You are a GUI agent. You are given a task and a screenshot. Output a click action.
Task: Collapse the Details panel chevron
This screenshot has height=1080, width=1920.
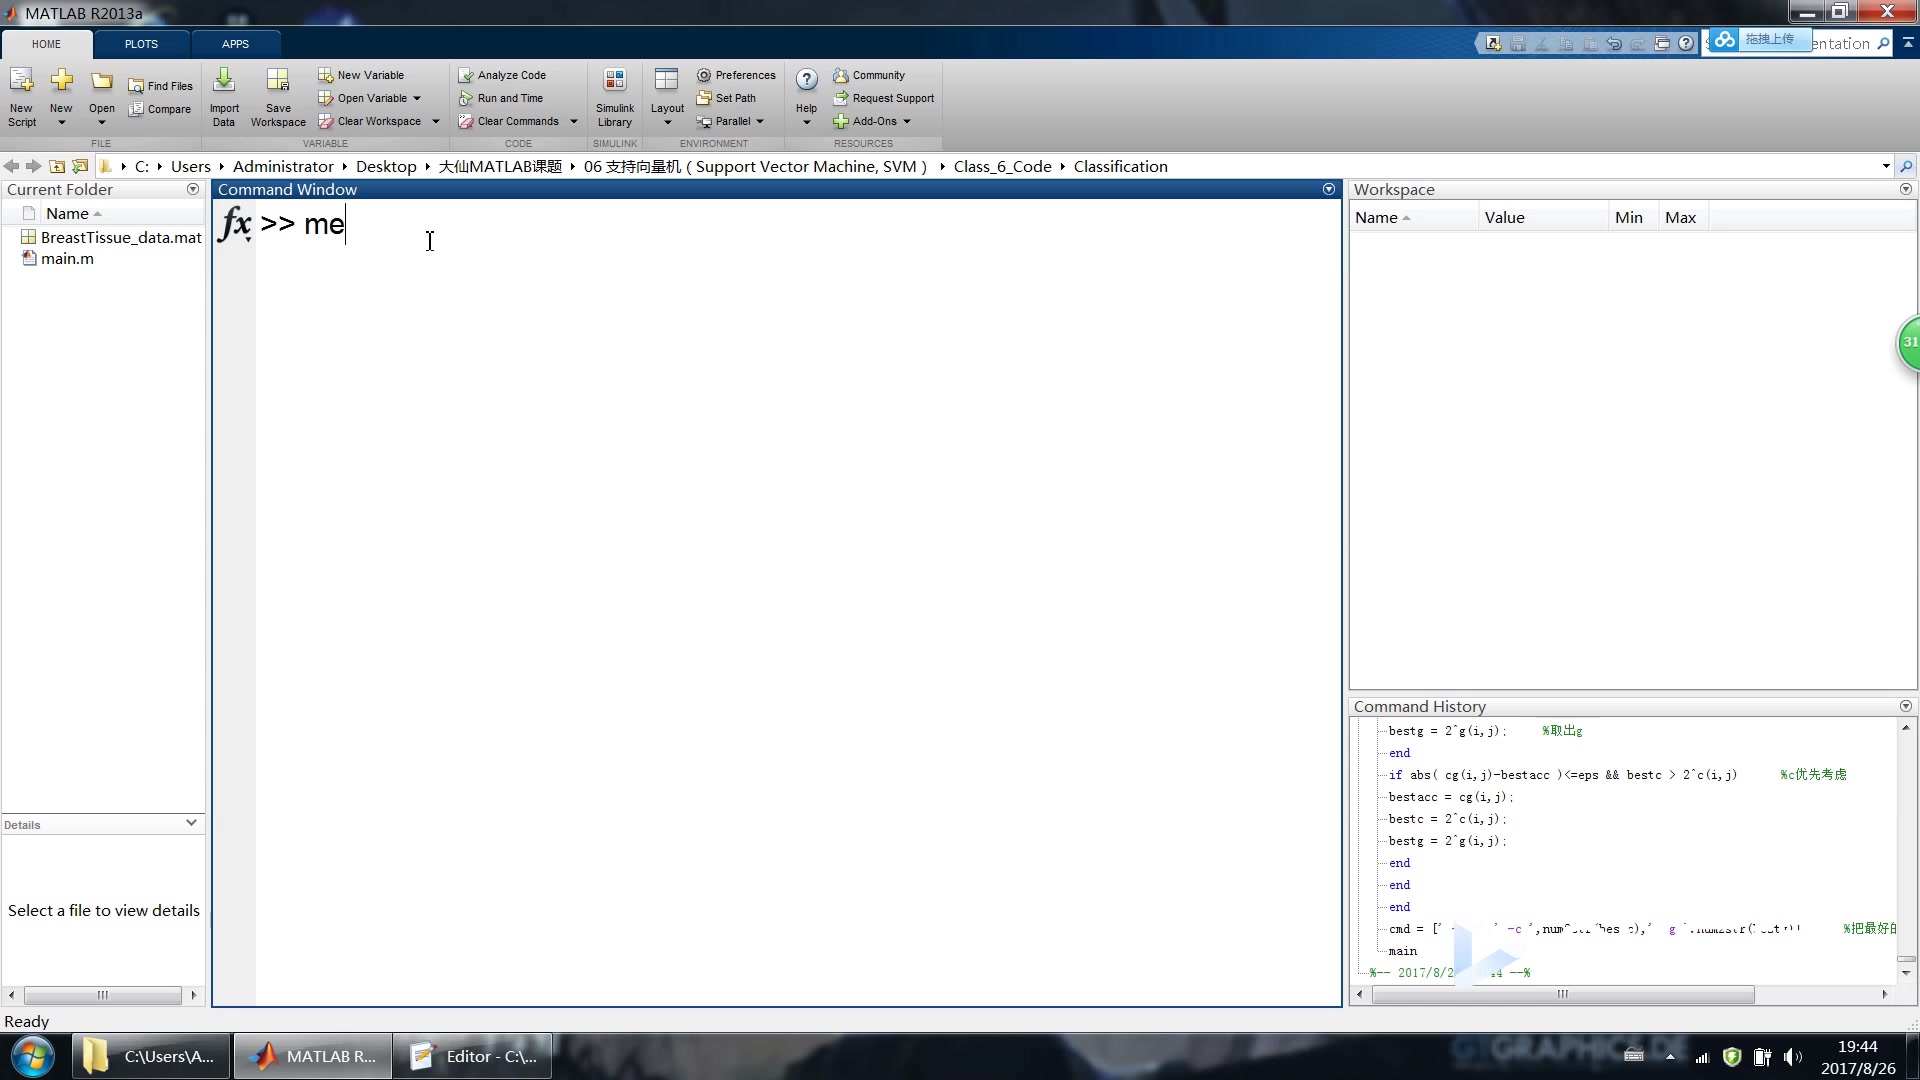click(191, 823)
